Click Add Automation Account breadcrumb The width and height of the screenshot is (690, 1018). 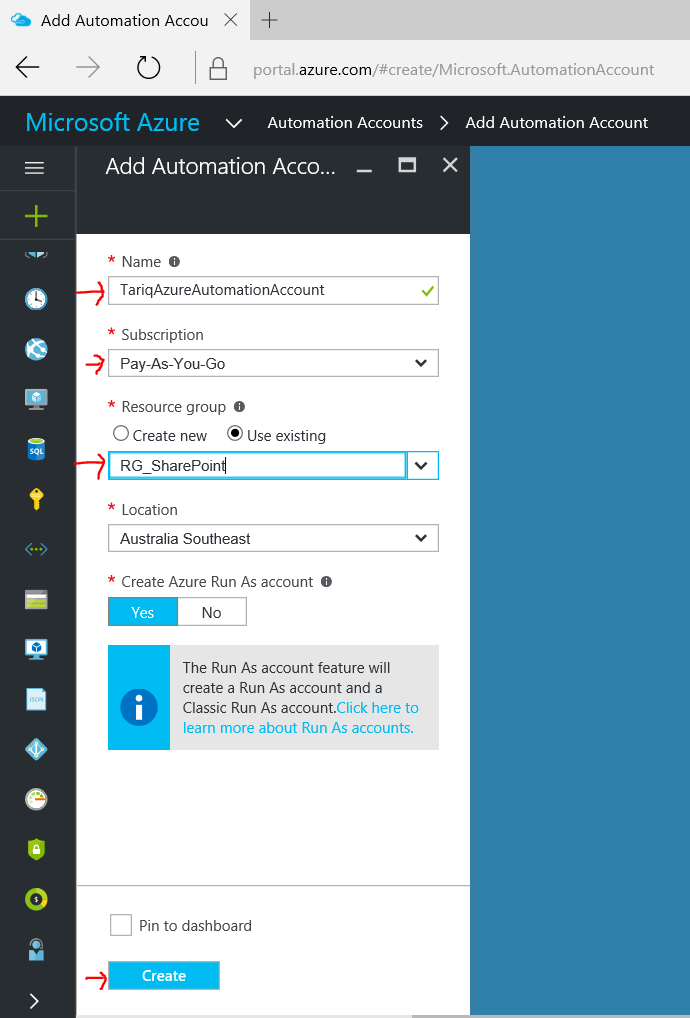click(x=556, y=123)
